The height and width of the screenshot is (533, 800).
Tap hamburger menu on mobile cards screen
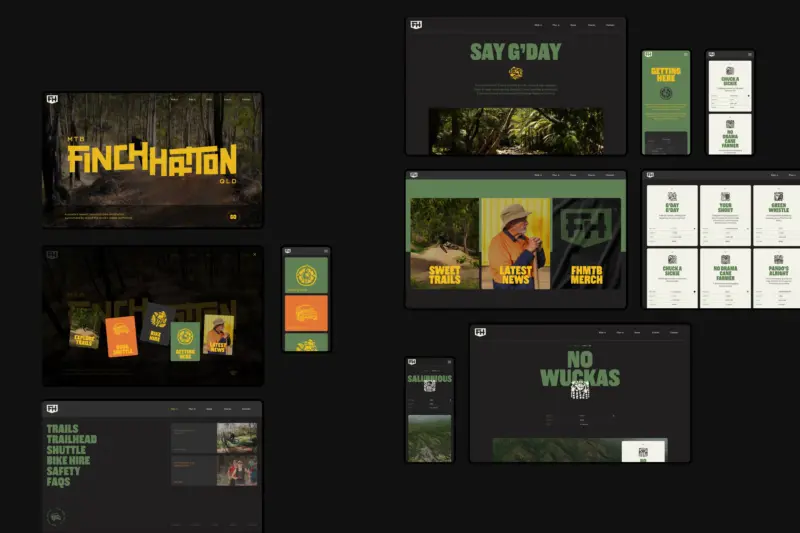[326, 251]
